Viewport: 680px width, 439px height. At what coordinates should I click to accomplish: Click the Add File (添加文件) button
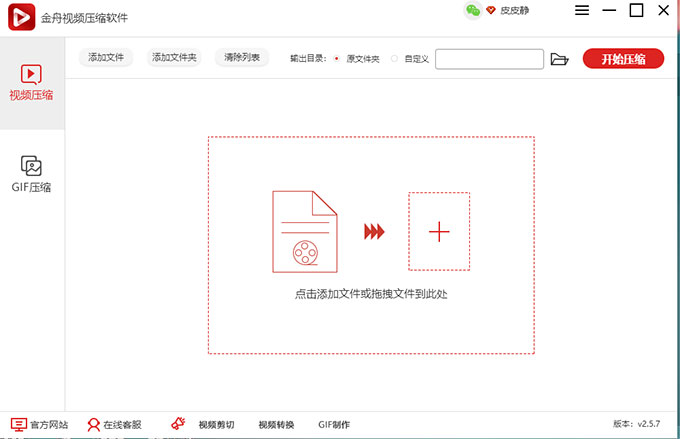(x=106, y=58)
